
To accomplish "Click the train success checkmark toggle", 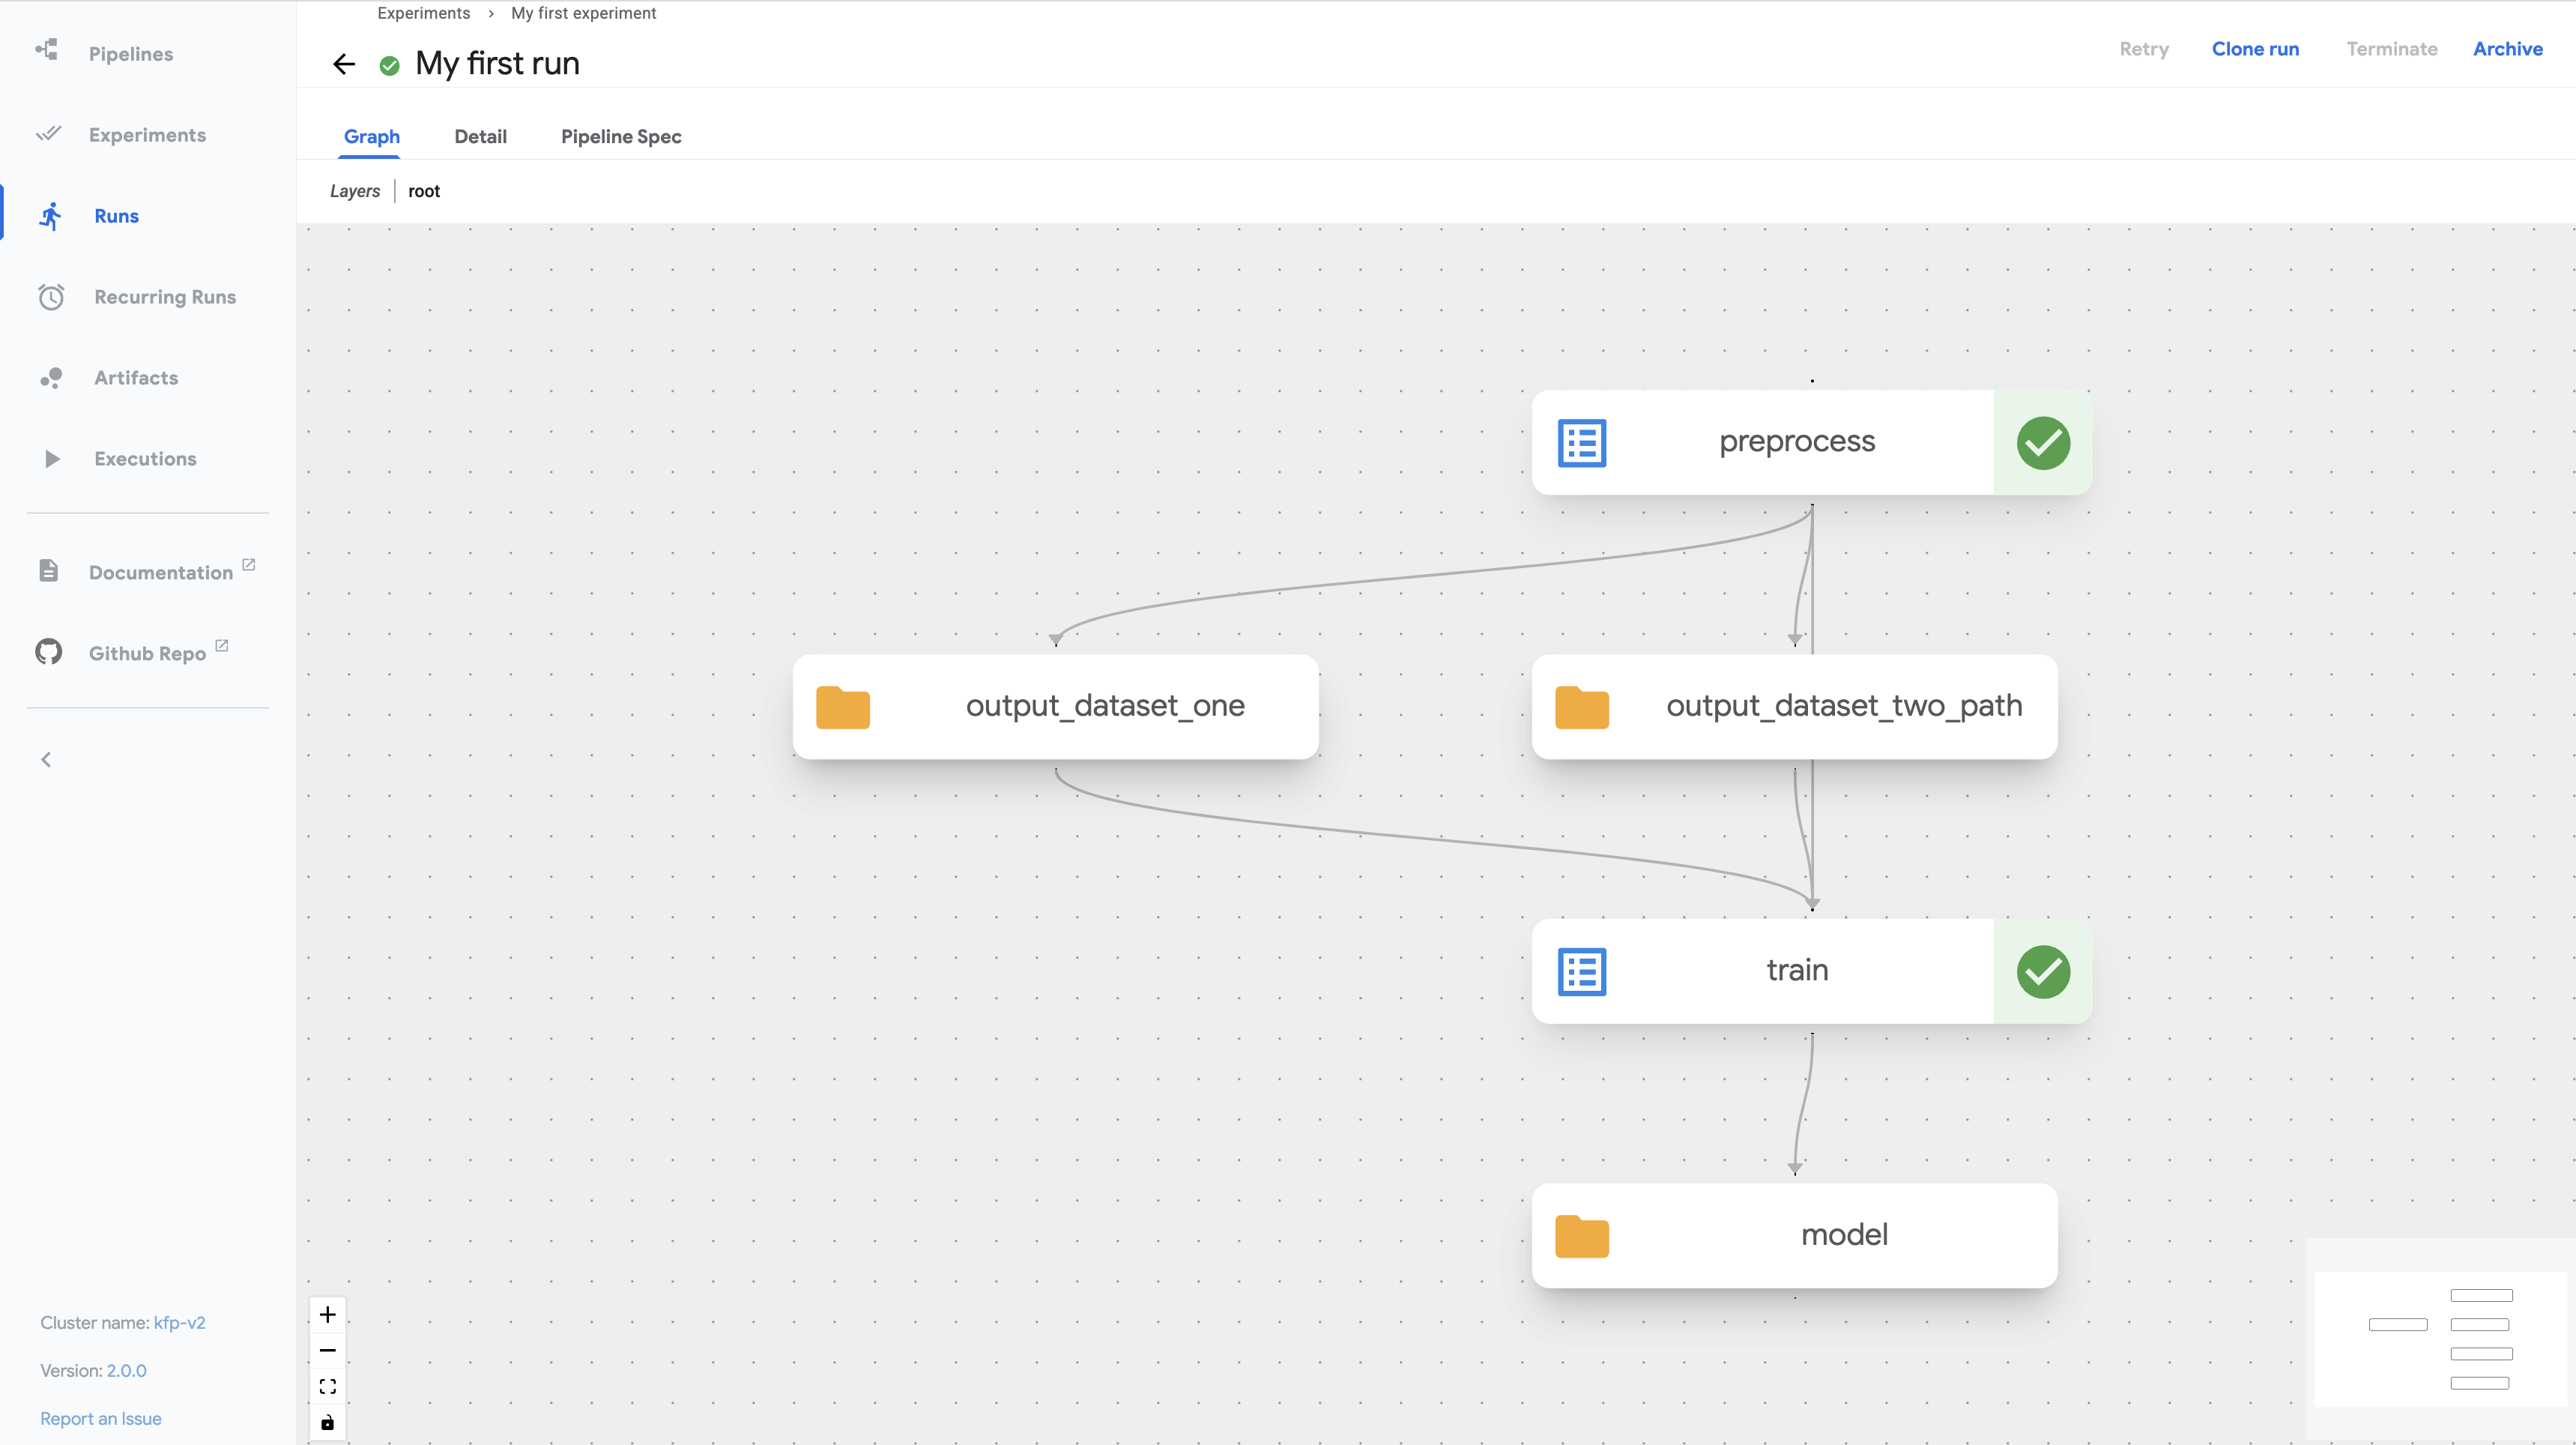I will 2042,971.
